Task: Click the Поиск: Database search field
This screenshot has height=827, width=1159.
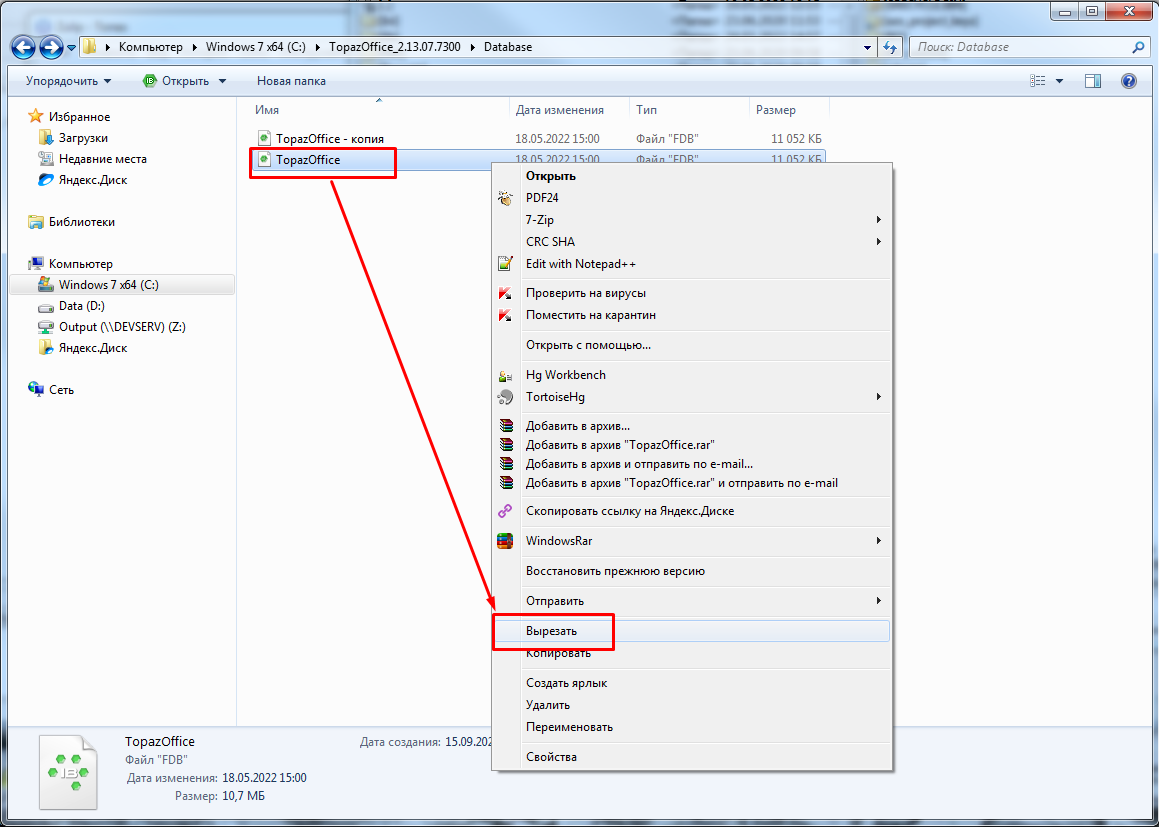Action: click(1029, 47)
